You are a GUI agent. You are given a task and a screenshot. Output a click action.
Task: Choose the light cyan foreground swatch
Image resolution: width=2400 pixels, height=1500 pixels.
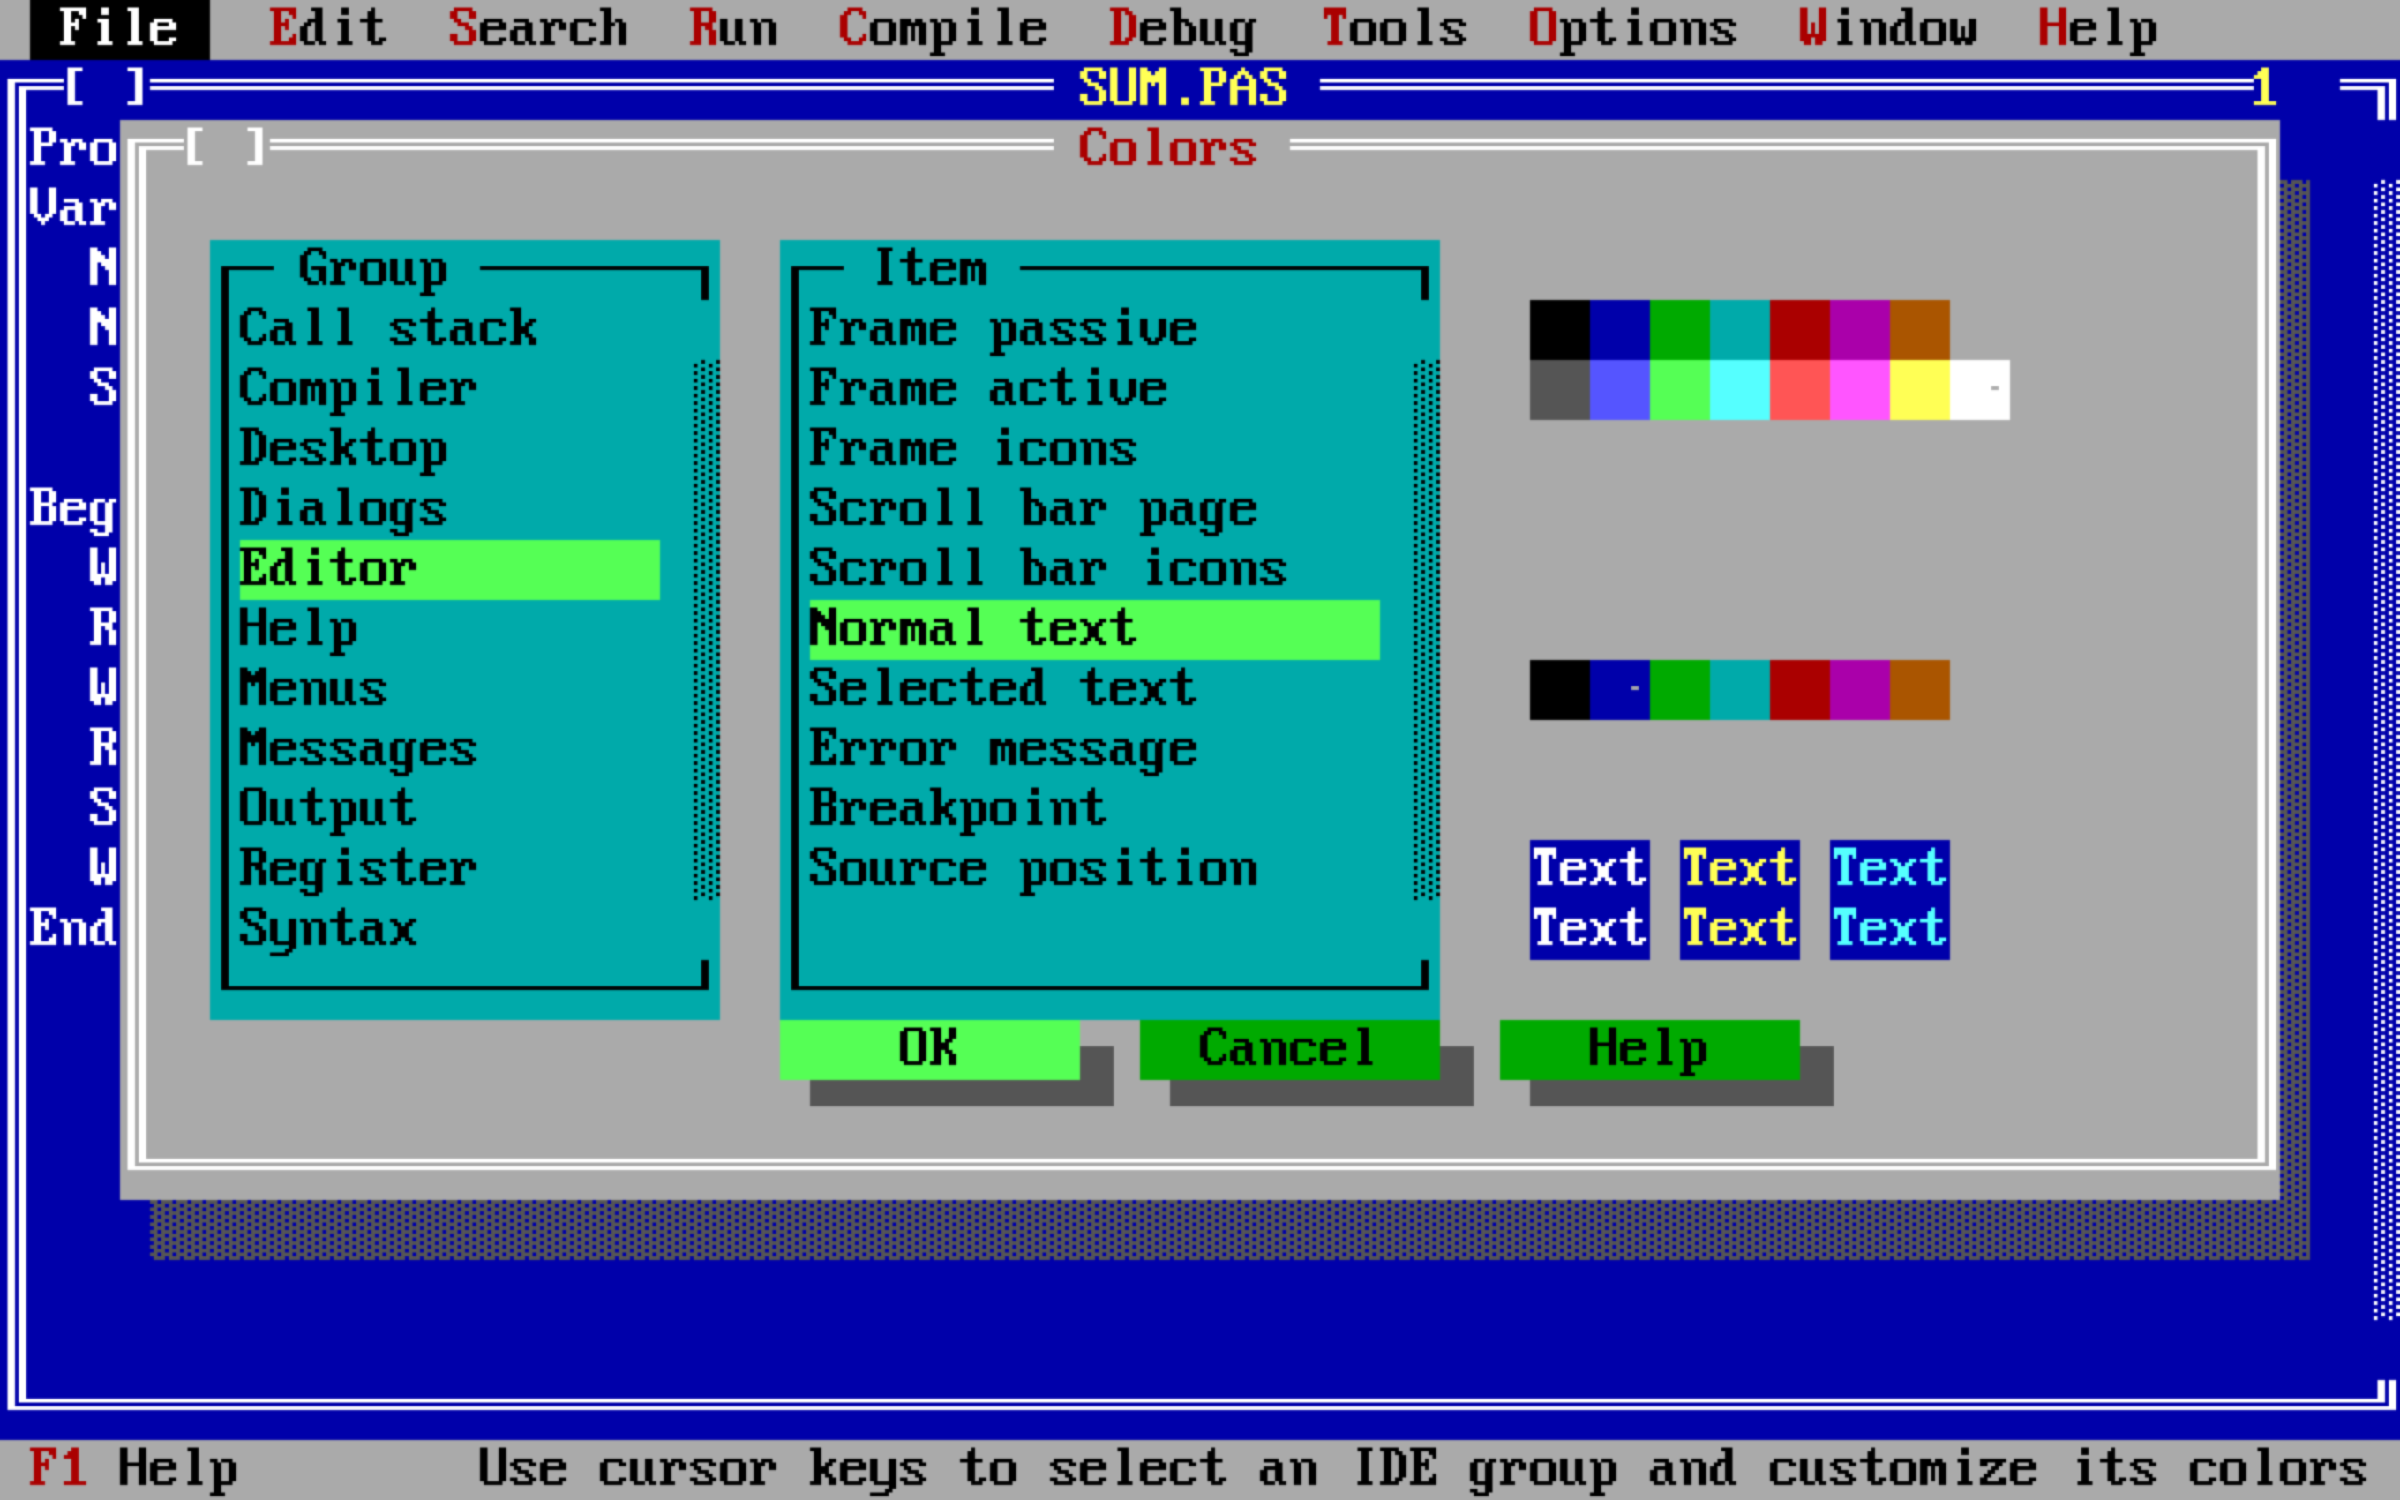pos(1739,390)
